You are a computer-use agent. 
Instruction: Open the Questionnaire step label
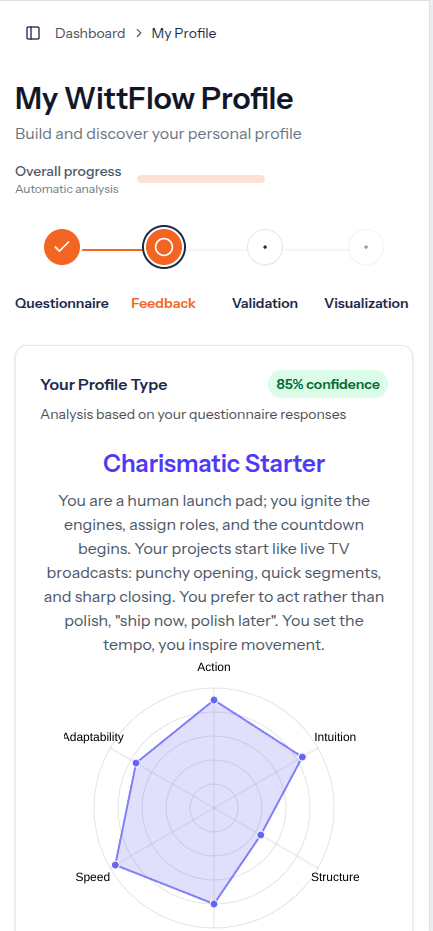(x=62, y=303)
